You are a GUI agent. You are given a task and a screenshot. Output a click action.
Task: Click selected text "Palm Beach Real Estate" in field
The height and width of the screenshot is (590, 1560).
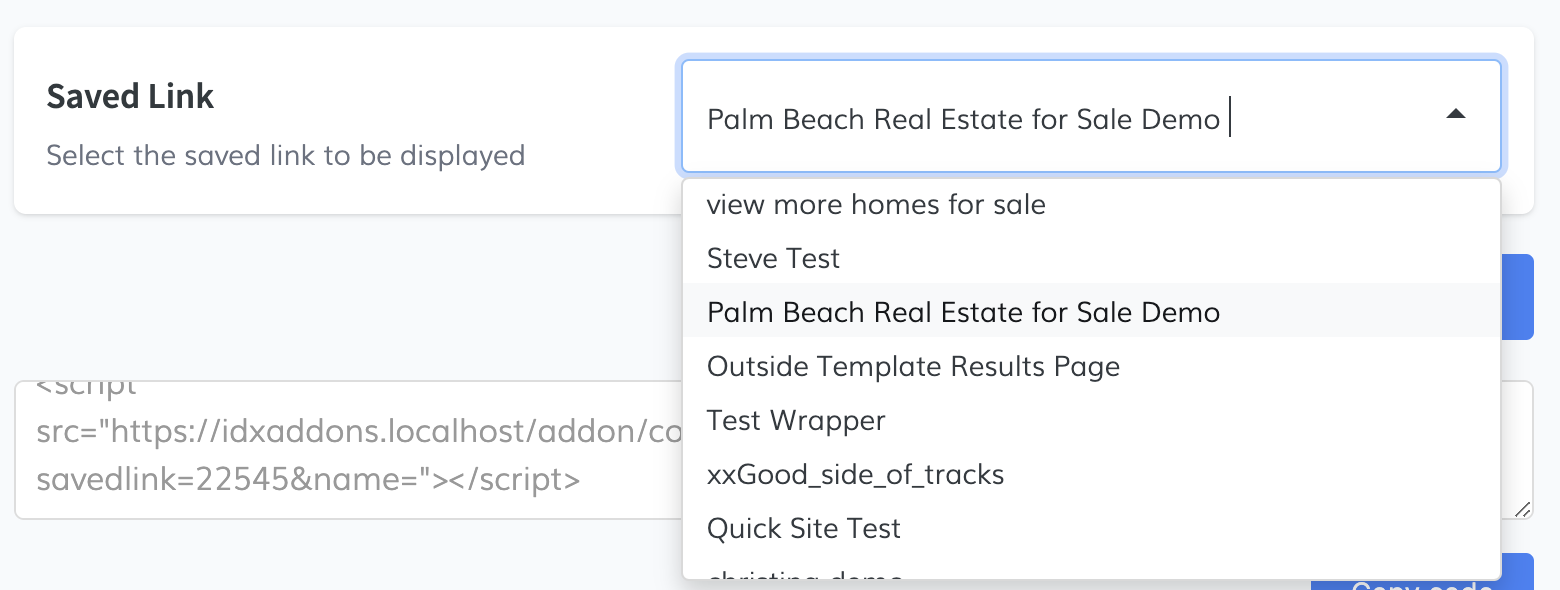(963, 120)
